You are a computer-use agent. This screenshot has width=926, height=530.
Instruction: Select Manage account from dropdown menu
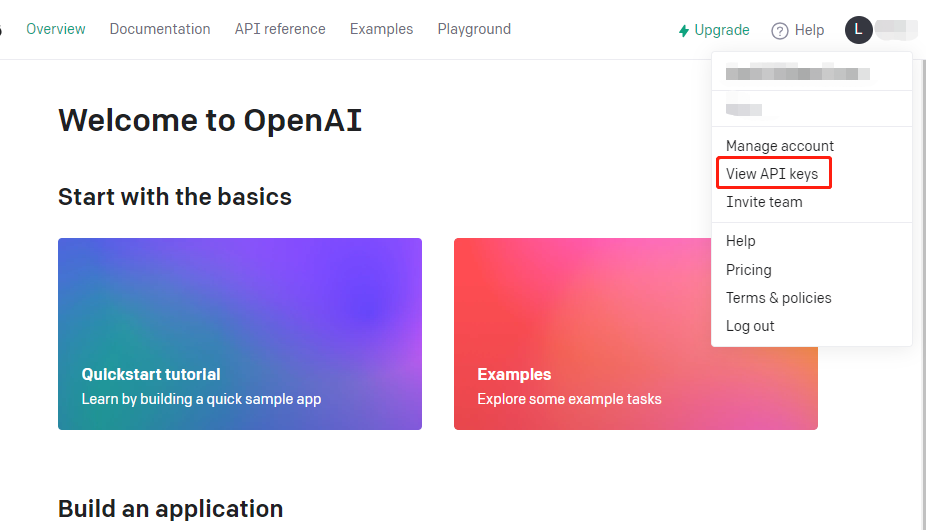coord(780,146)
